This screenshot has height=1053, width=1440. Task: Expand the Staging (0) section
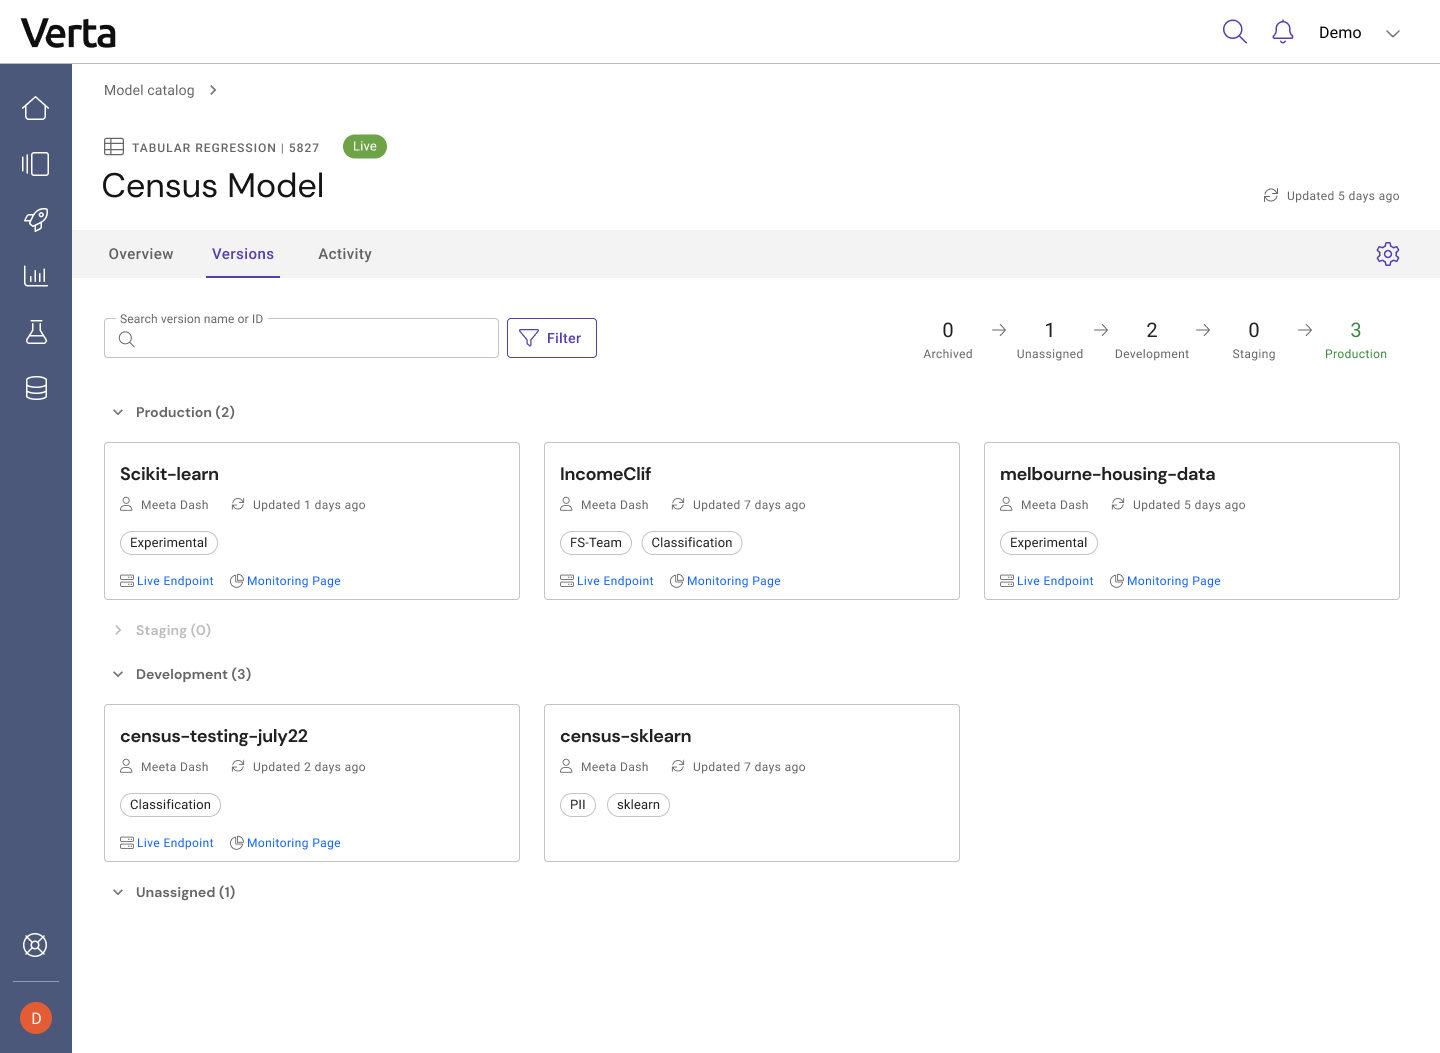click(x=118, y=630)
